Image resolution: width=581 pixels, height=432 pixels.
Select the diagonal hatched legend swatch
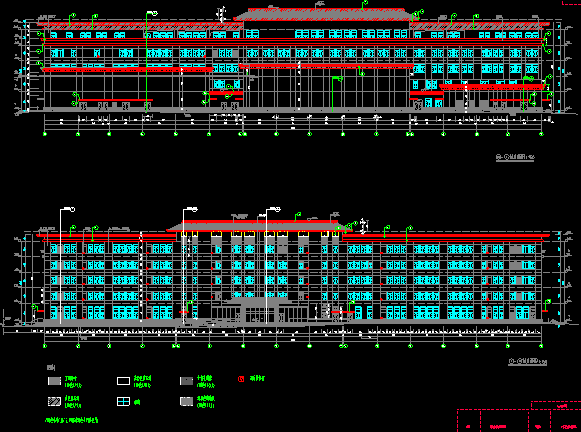54,402
